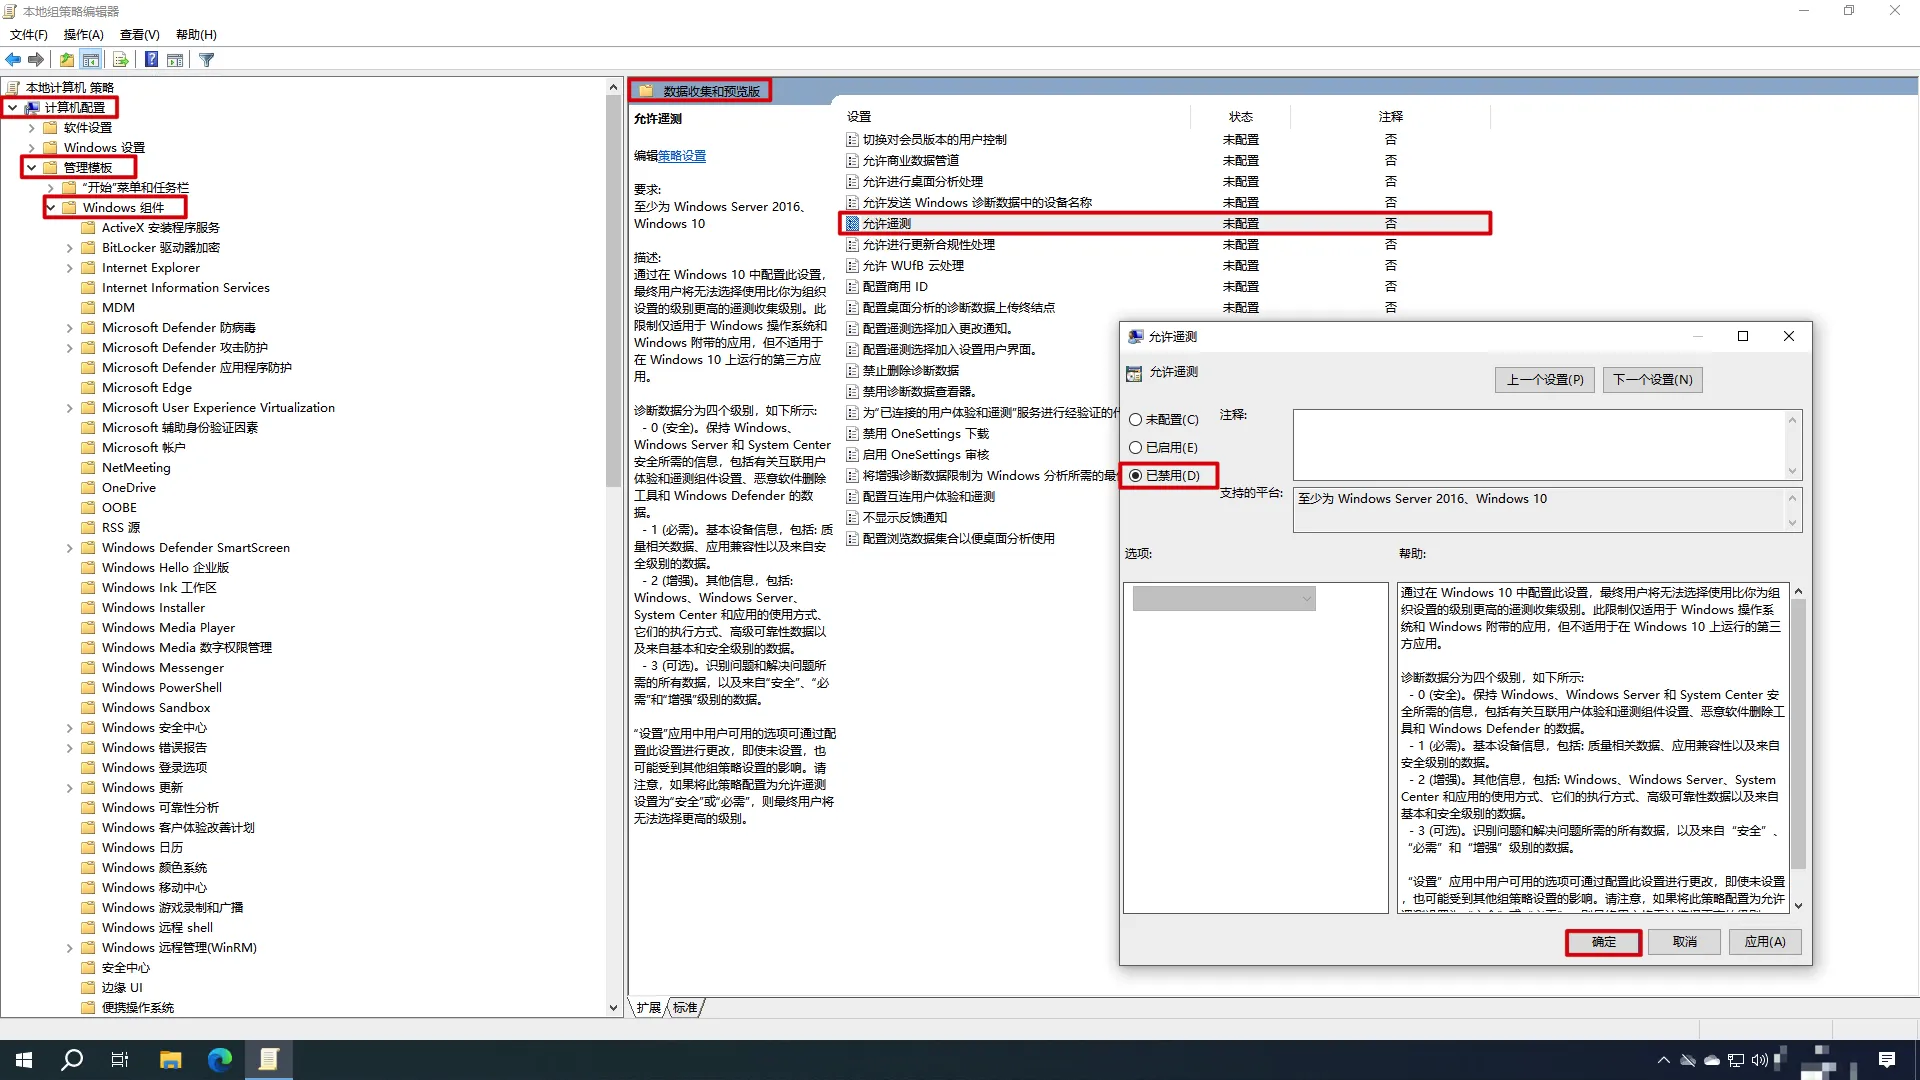
Task: Select the 已启用(E) radio button
Action: coord(1136,448)
